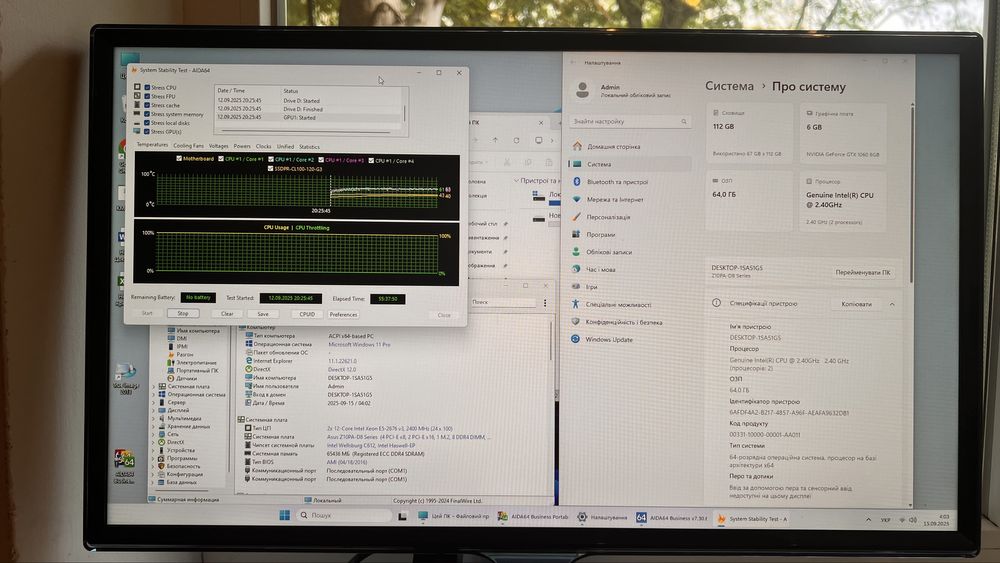Image resolution: width=1000 pixels, height=563 pixels.
Task: Switch to Clocks tab
Action: (263, 147)
